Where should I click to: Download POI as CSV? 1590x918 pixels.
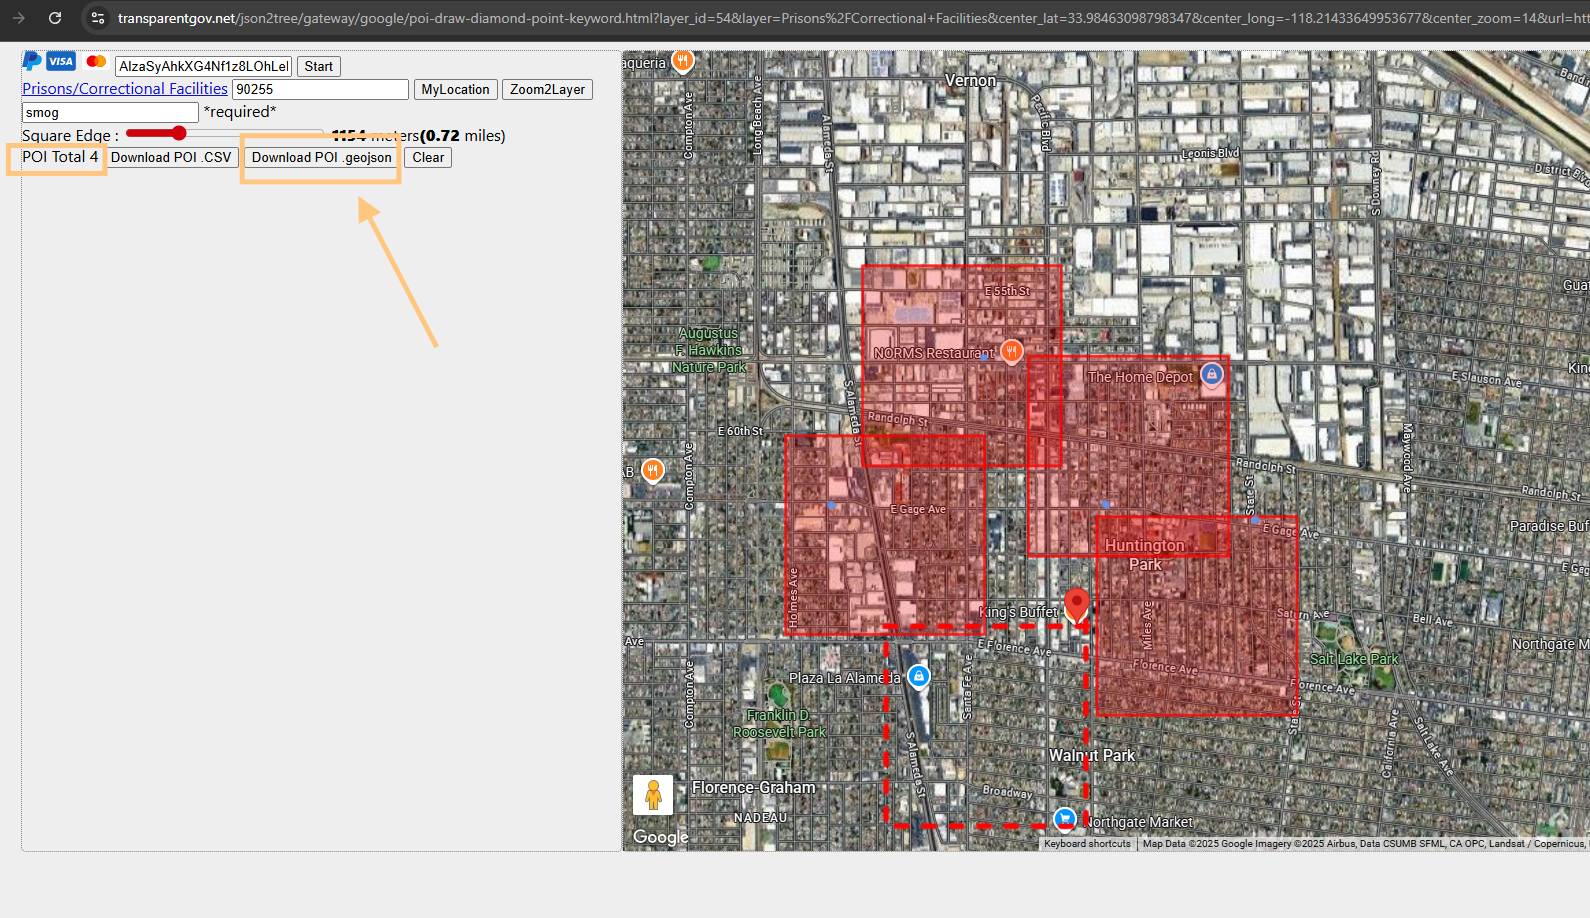(x=171, y=157)
